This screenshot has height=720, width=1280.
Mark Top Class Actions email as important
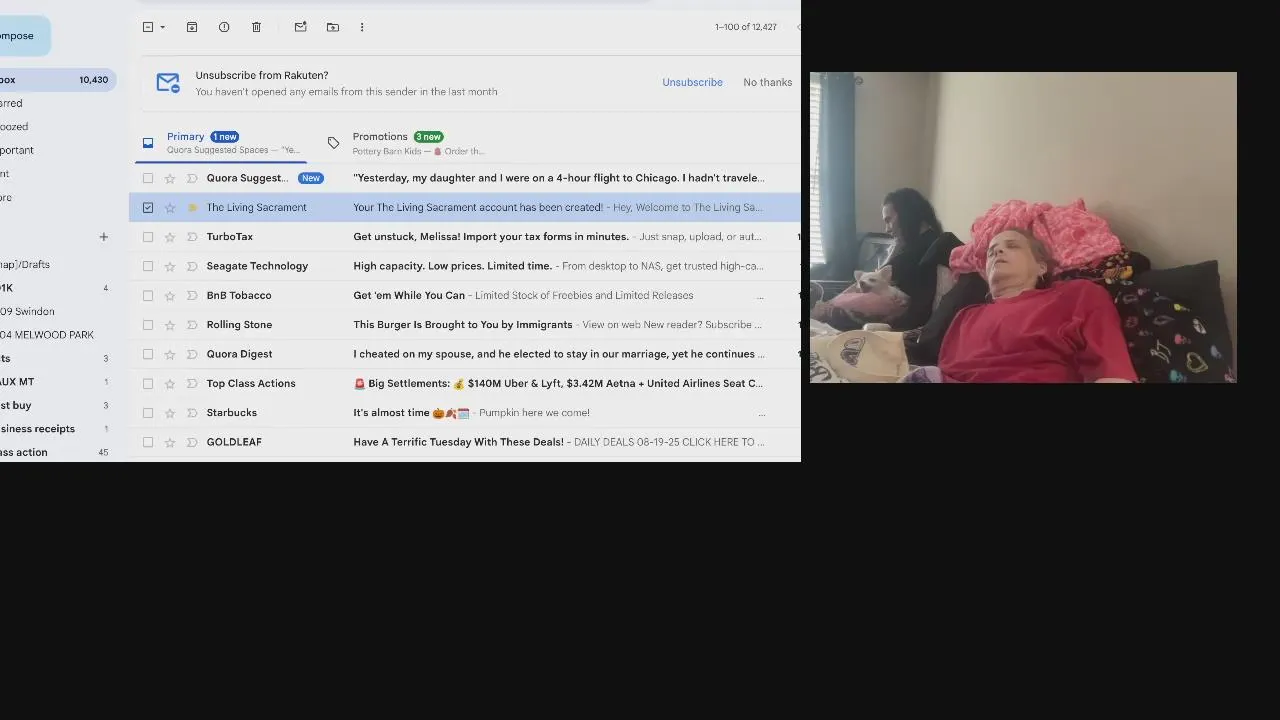point(192,384)
